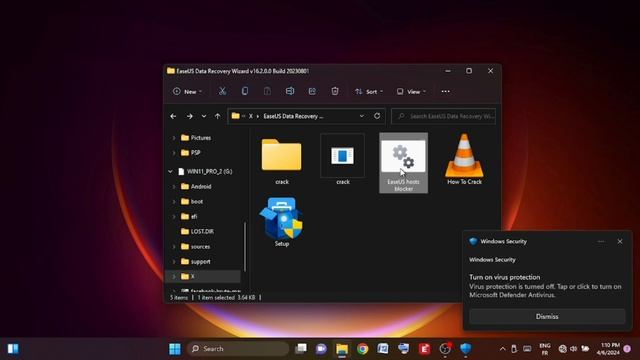Dismiss the Windows Security notification

point(547,316)
